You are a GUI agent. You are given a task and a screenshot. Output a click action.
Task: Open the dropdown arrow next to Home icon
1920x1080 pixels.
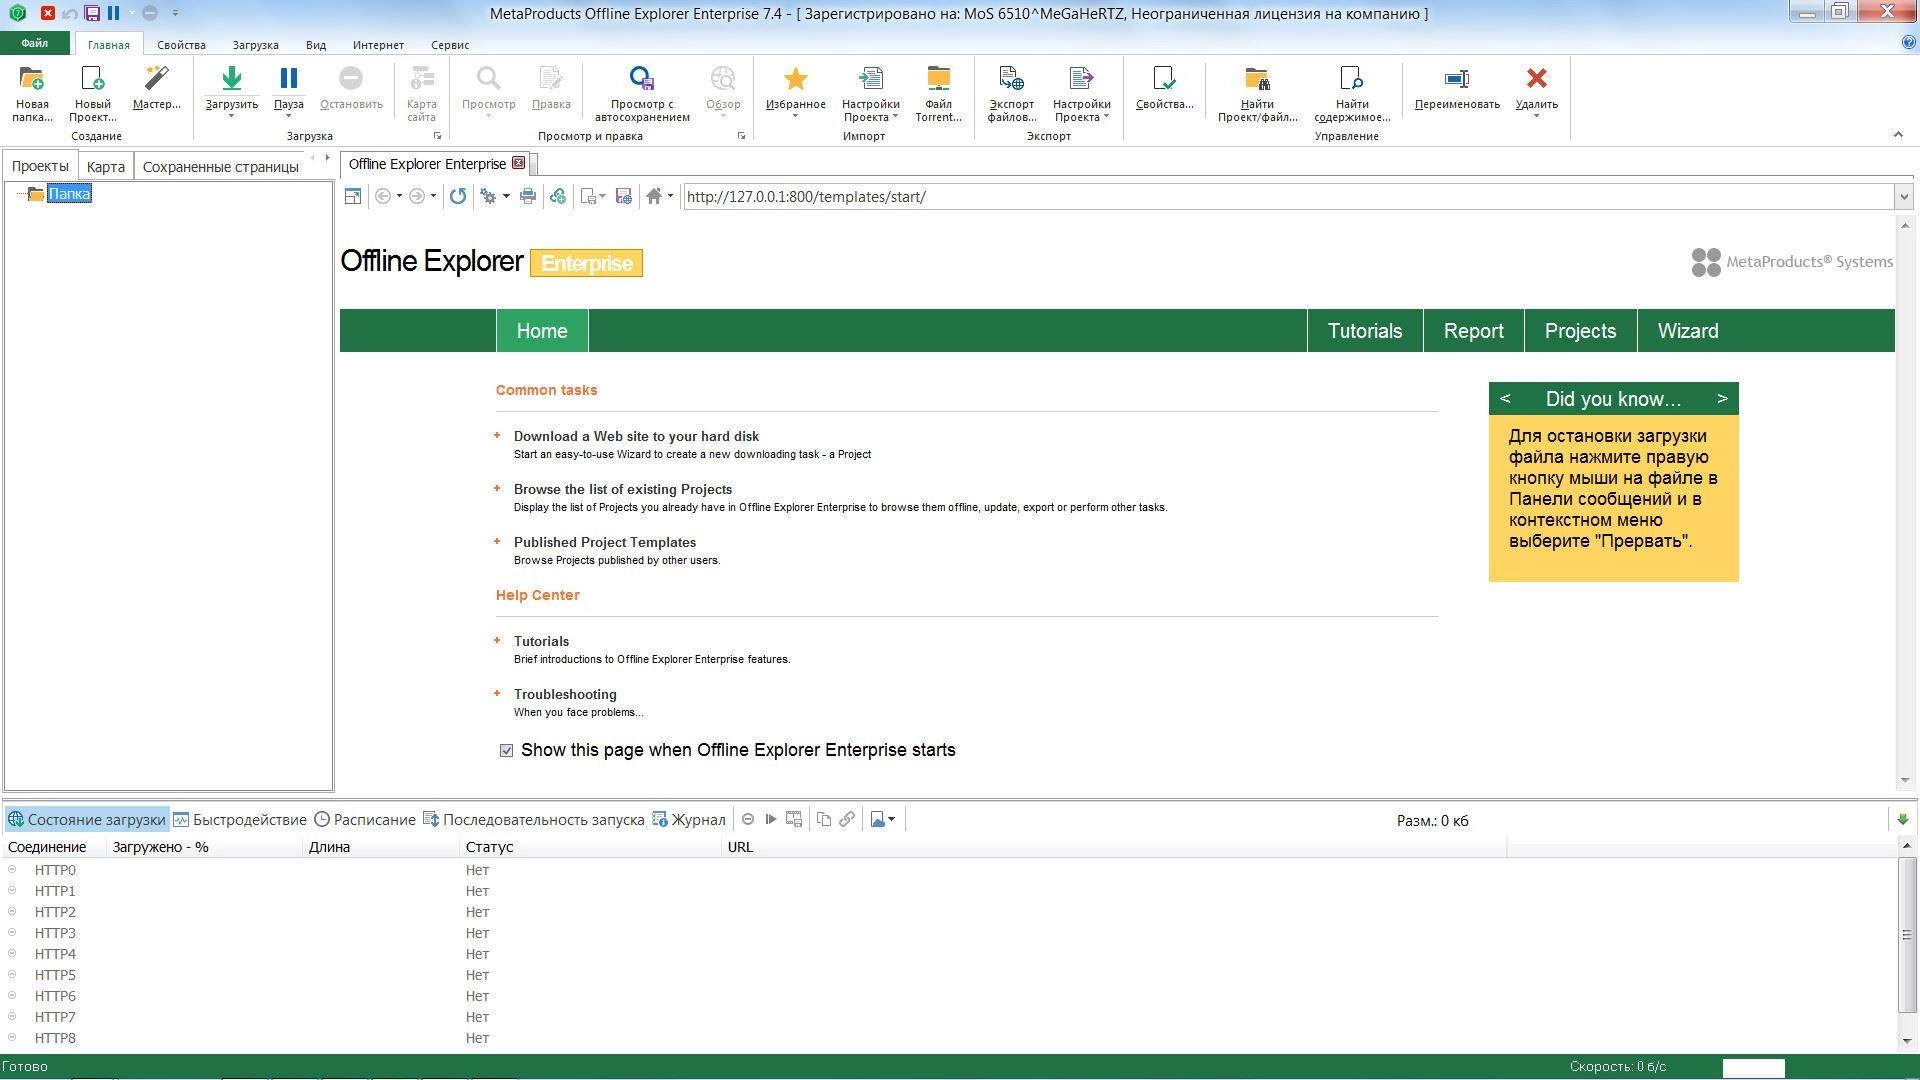tap(670, 196)
